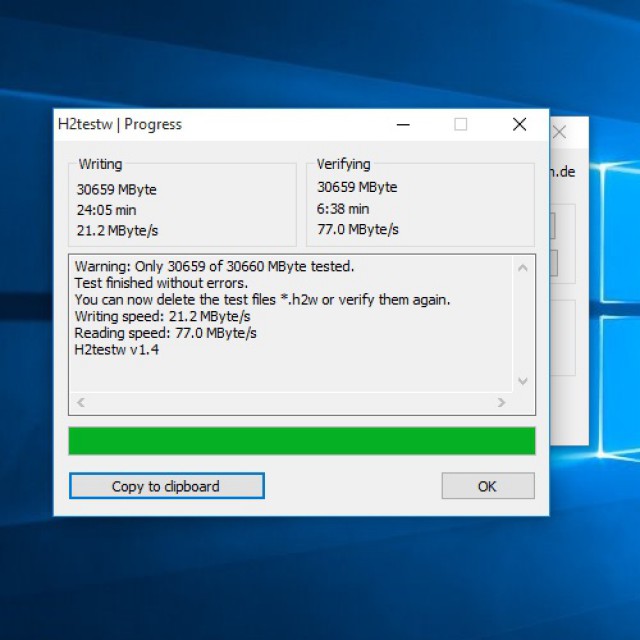Click 'Reading speed: 77.0 MByte/s' log line

(x=165, y=333)
